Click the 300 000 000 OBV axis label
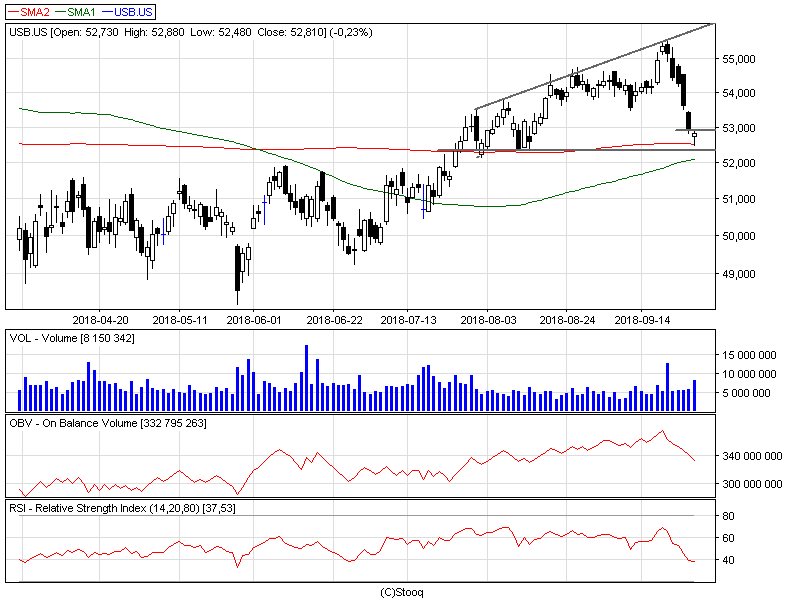 point(752,484)
